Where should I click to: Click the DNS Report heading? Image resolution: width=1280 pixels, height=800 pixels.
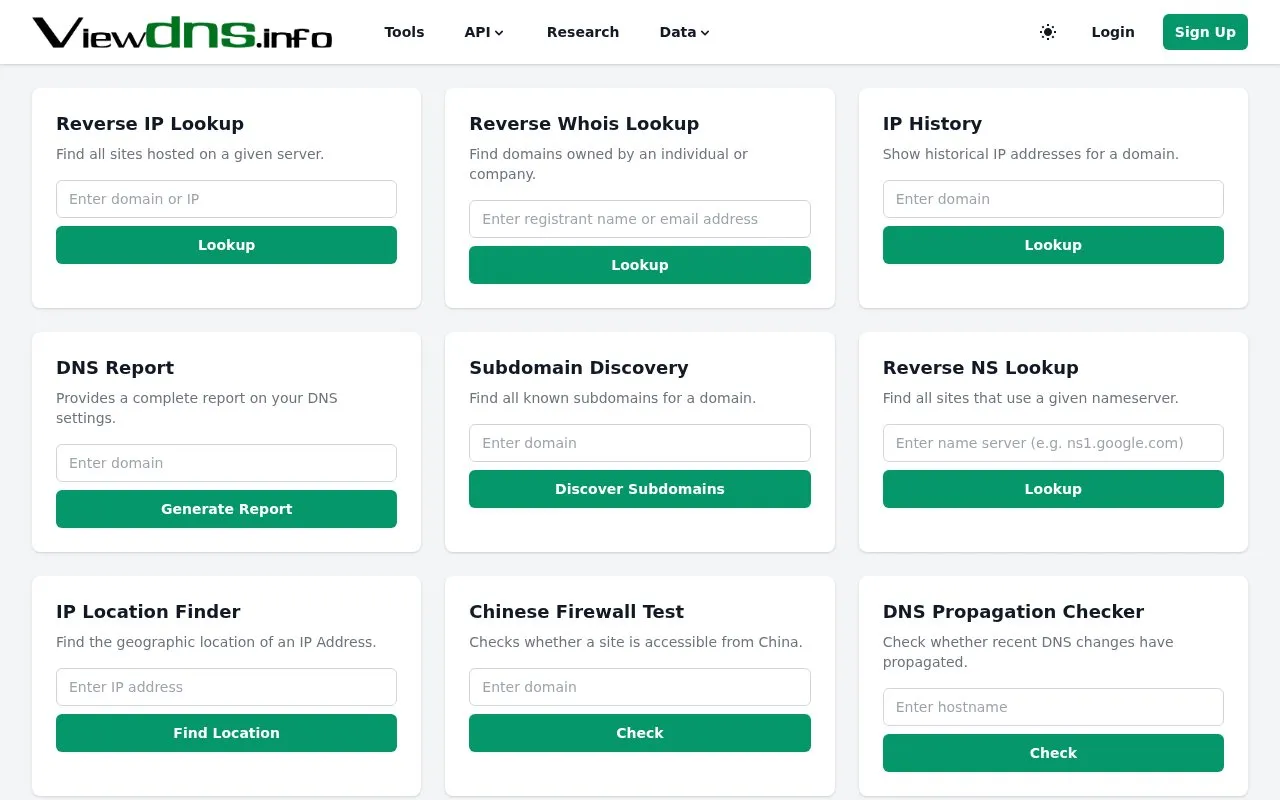(x=115, y=368)
